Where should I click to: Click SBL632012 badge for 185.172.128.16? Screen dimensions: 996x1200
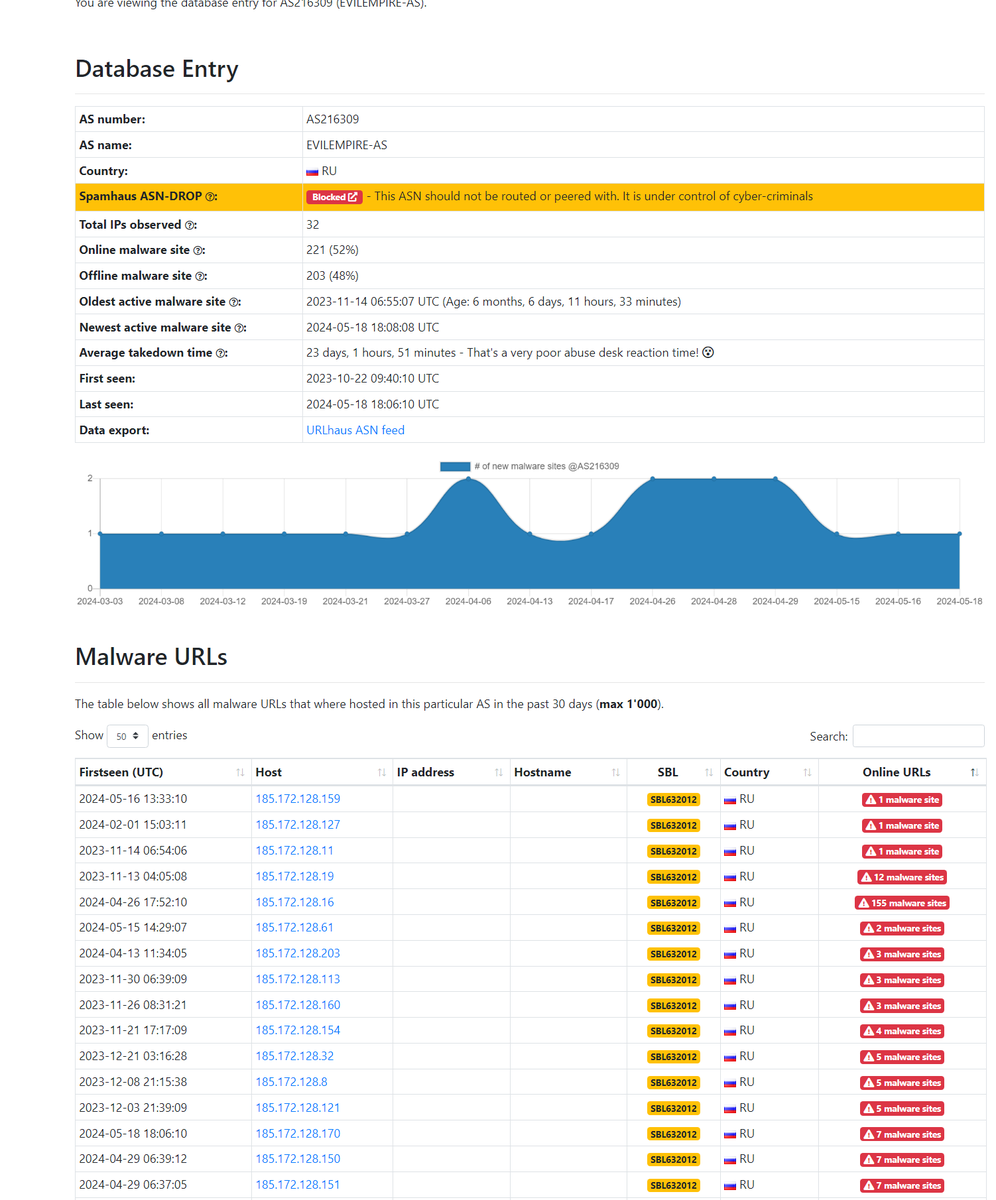pyautogui.click(x=673, y=903)
